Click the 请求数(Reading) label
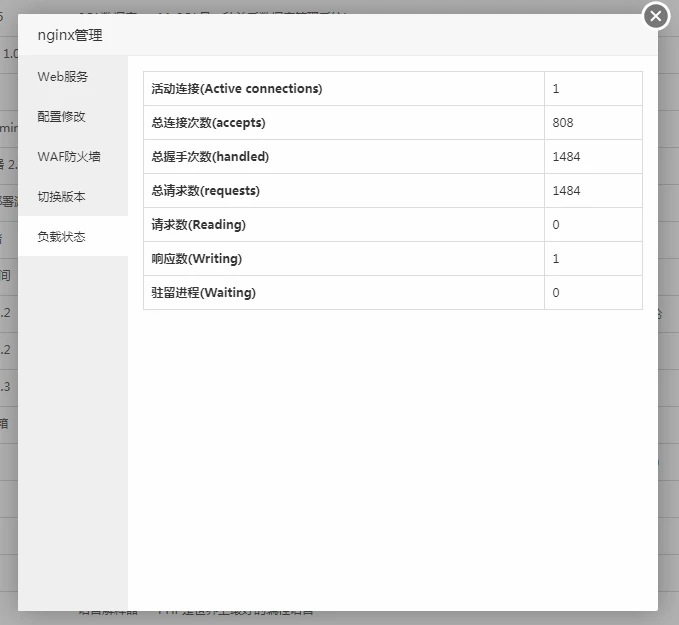 click(198, 224)
